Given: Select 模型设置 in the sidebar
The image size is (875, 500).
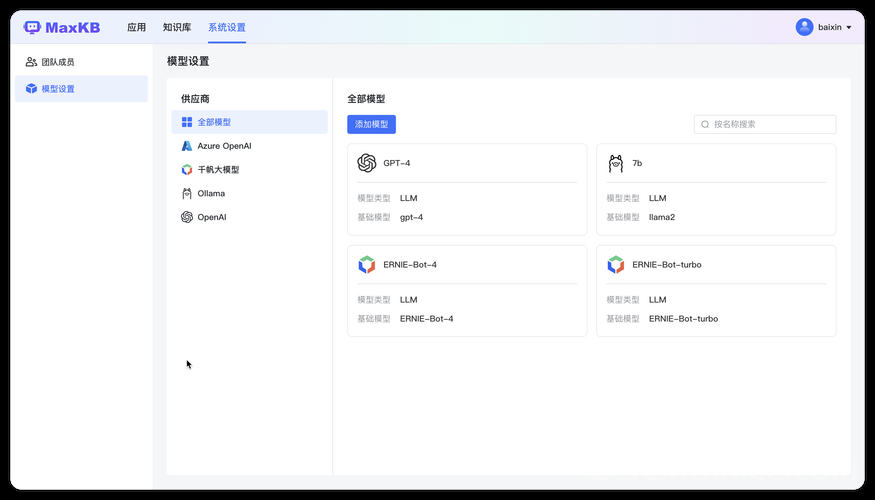Looking at the screenshot, I should pos(81,89).
